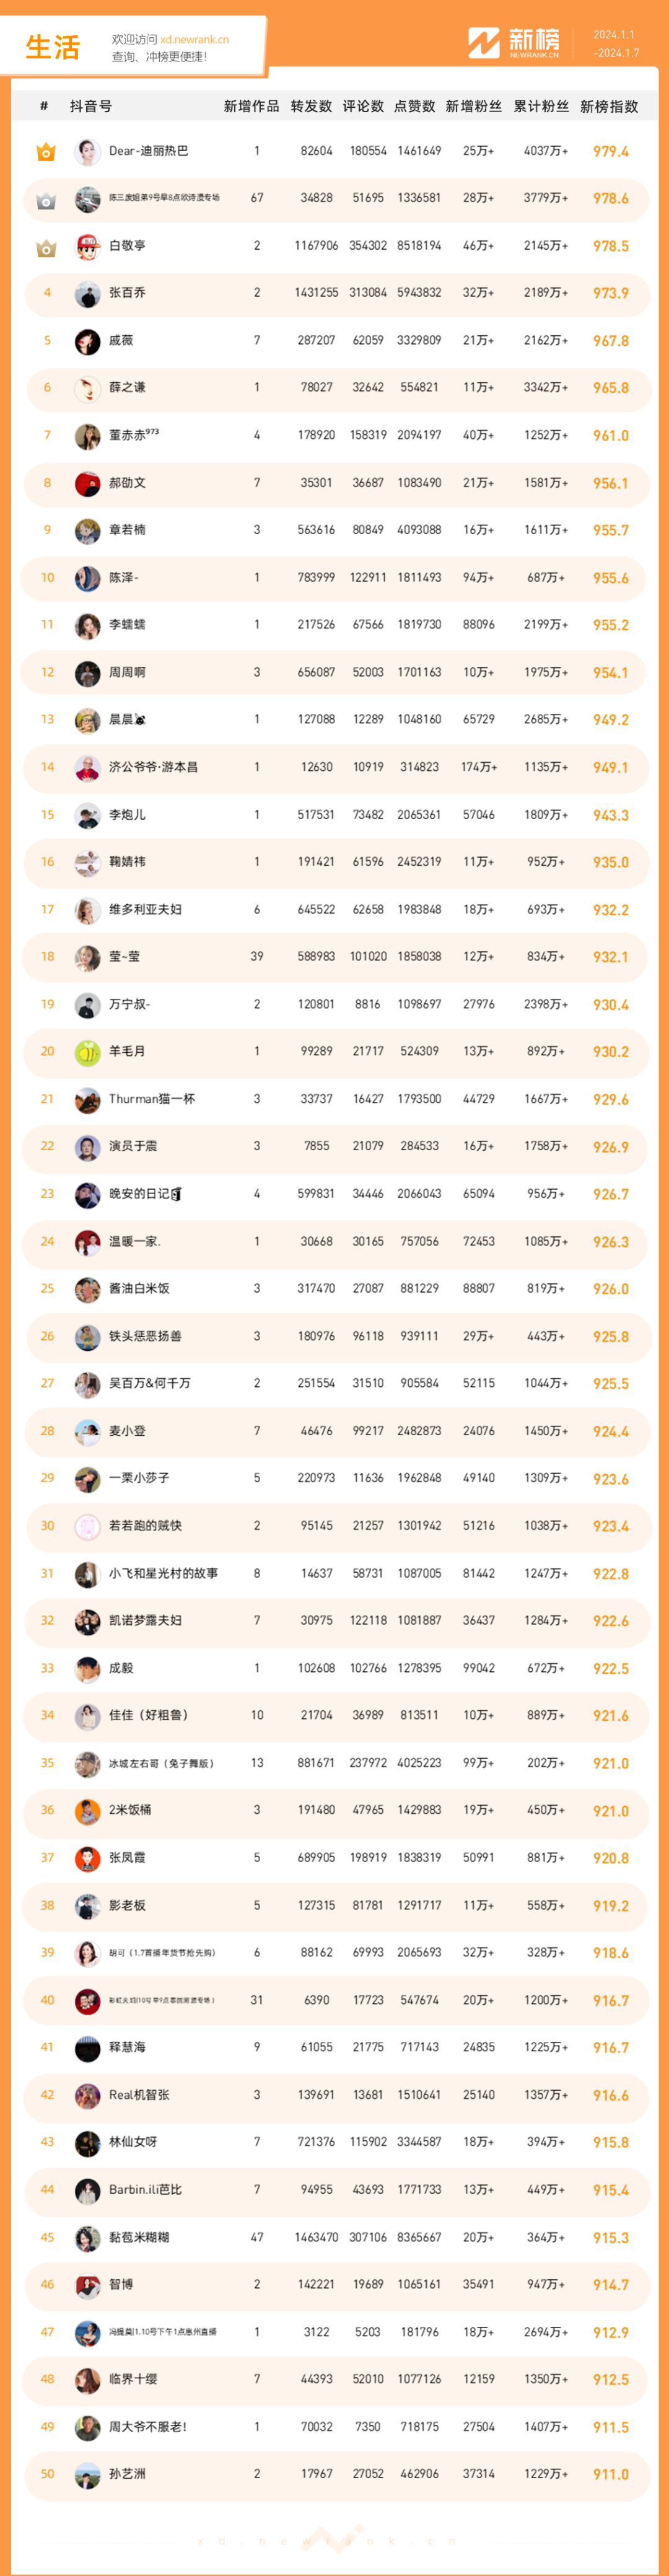Click the 生活 category title

coord(53,47)
